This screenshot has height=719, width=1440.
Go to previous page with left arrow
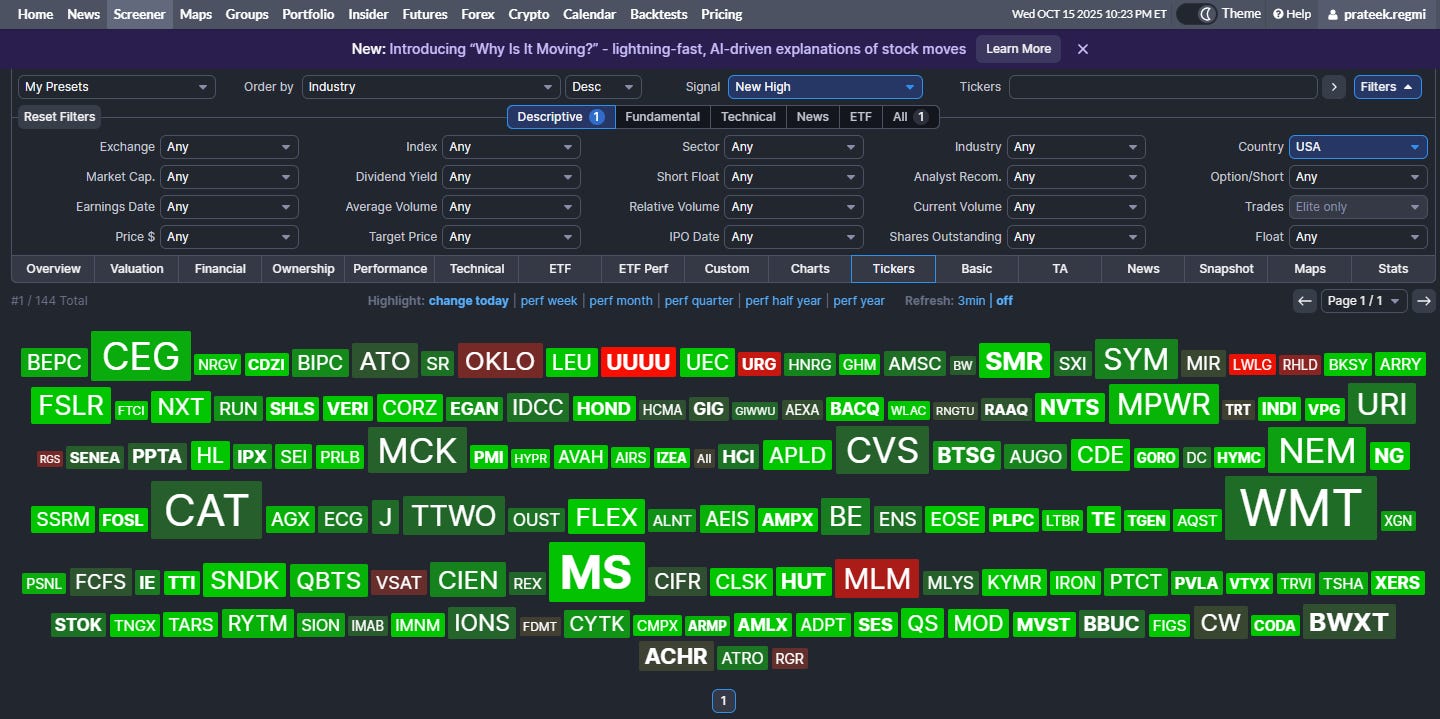[1303, 300]
